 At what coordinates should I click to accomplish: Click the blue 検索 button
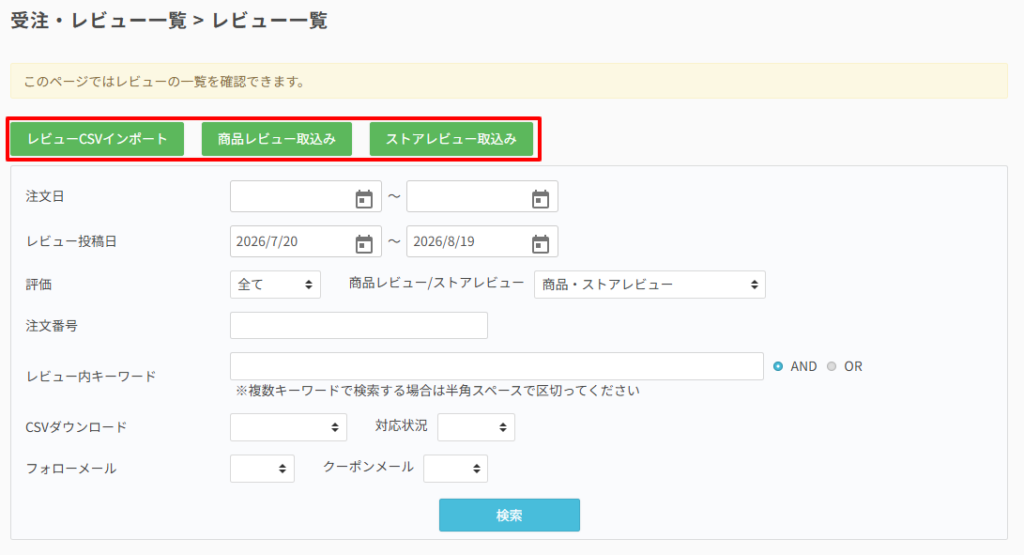coord(509,515)
